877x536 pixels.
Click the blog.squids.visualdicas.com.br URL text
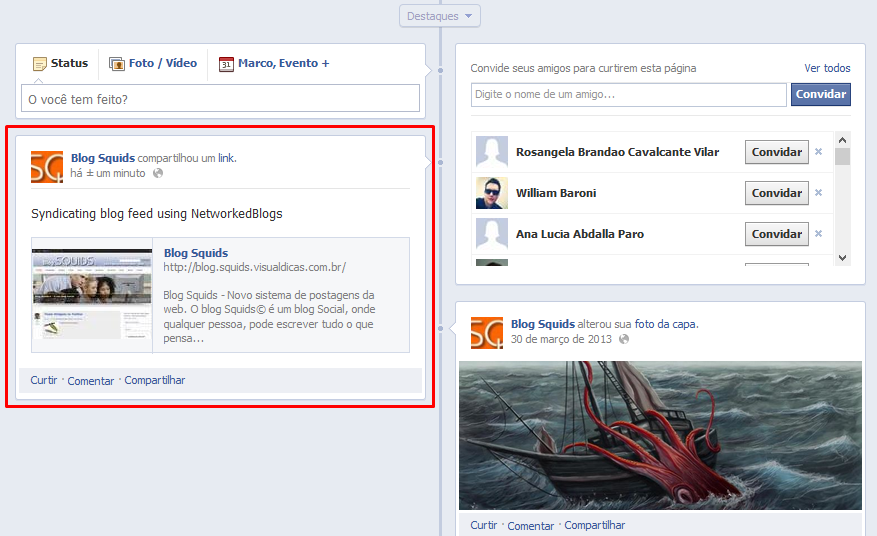click(x=254, y=267)
